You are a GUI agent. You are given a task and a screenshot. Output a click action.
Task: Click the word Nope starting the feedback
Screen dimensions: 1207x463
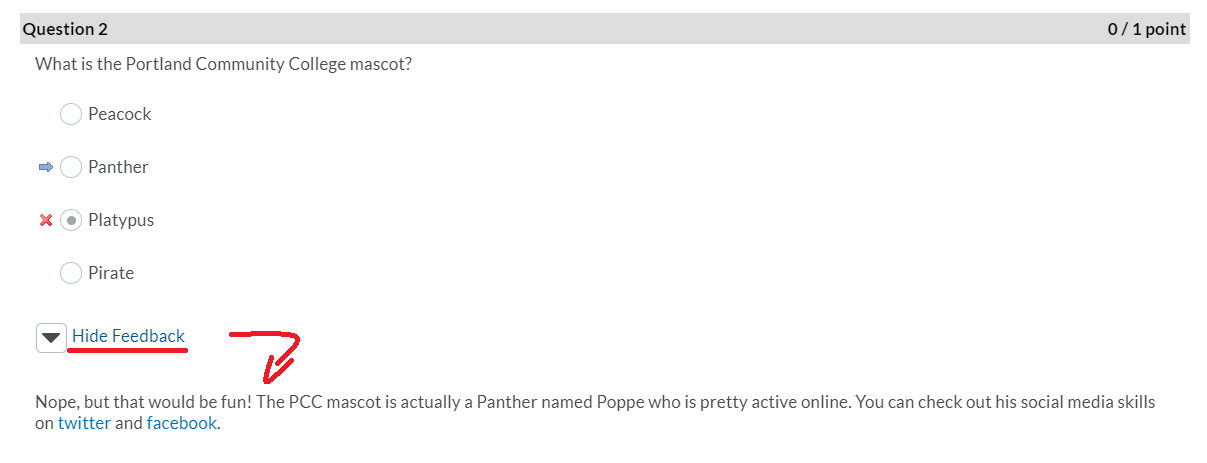point(55,402)
